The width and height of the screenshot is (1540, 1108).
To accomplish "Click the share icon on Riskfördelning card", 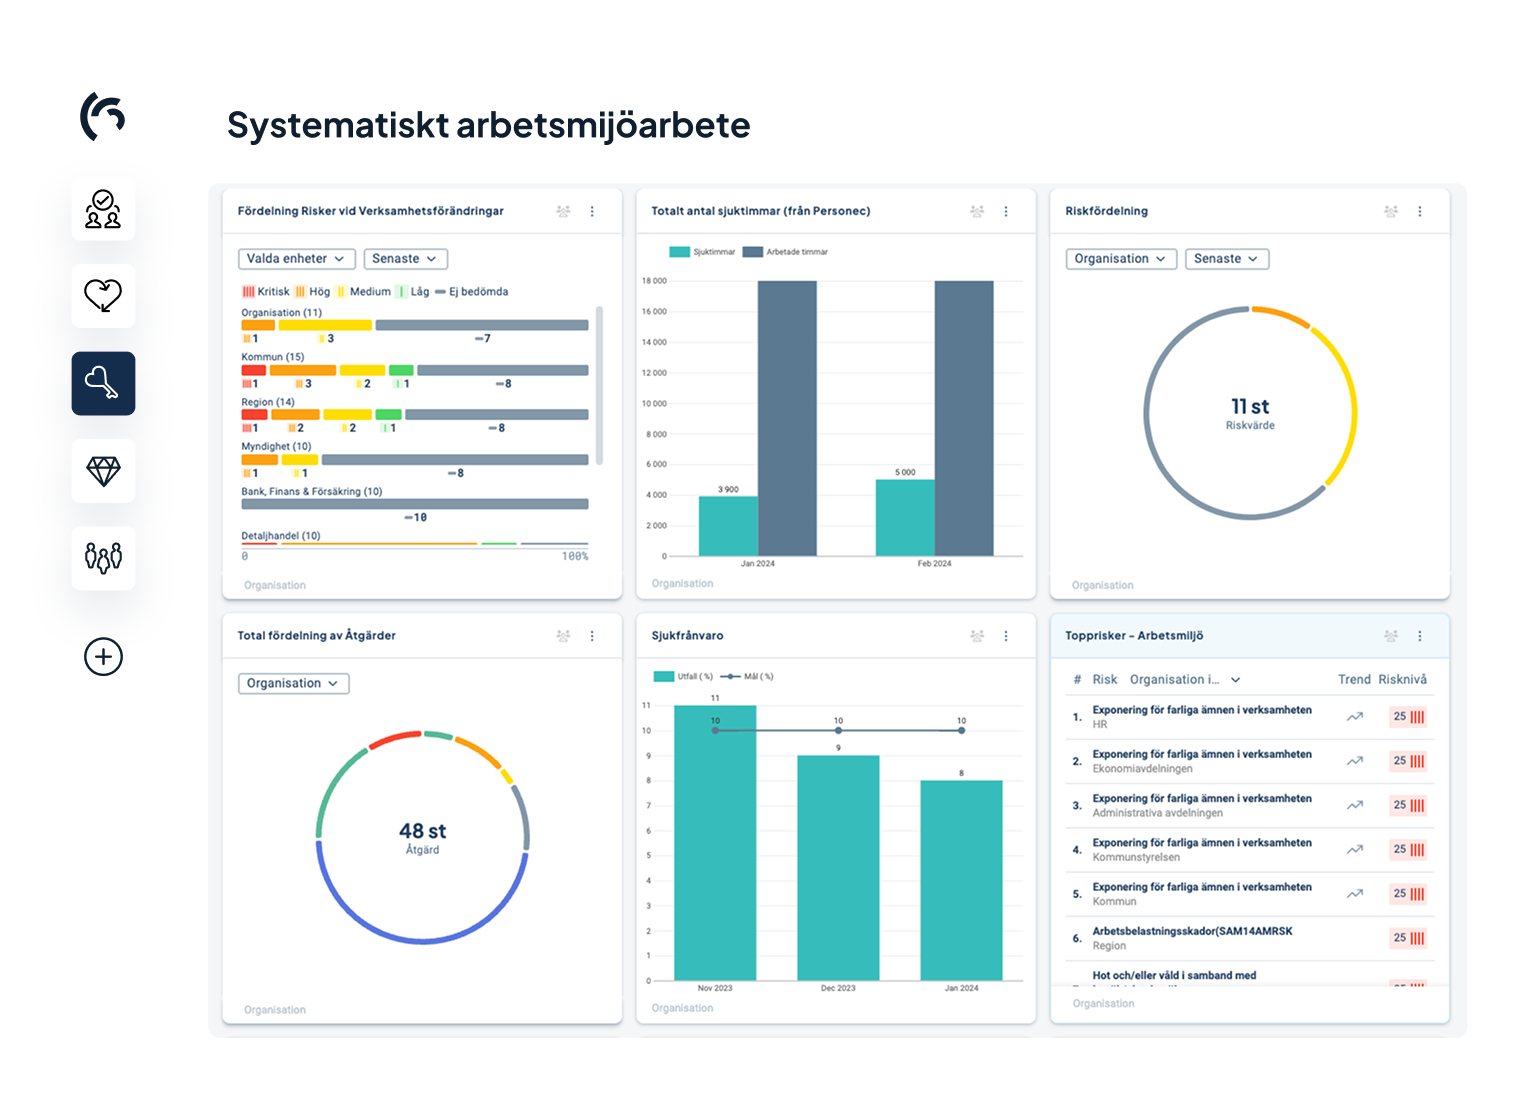I will pyautogui.click(x=1390, y=211).
